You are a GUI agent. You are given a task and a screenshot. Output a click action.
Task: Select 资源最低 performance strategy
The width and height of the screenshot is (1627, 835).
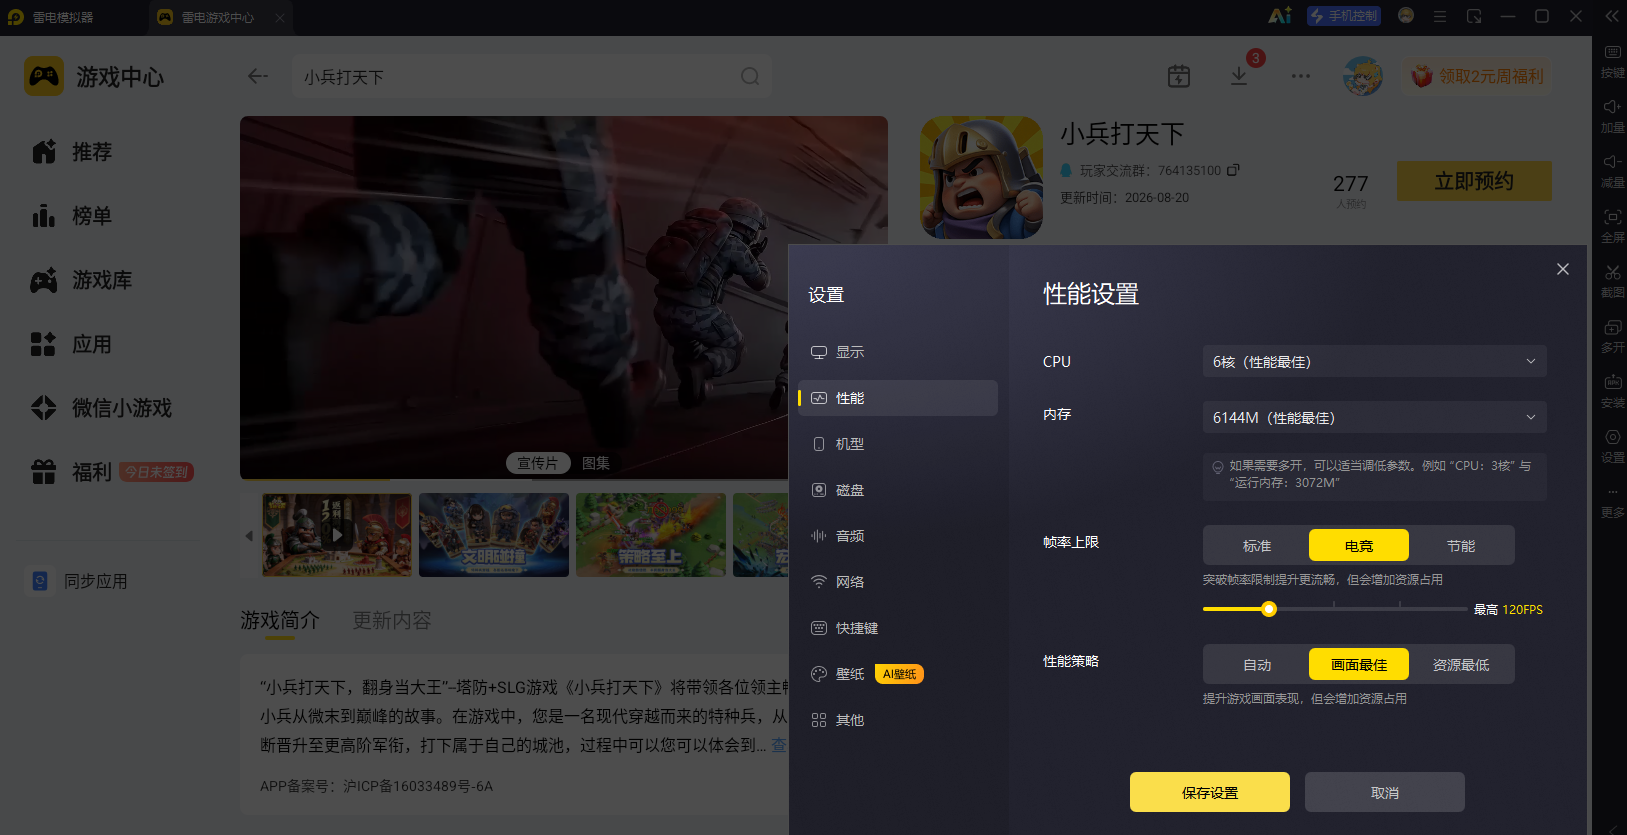point(1461,664)
